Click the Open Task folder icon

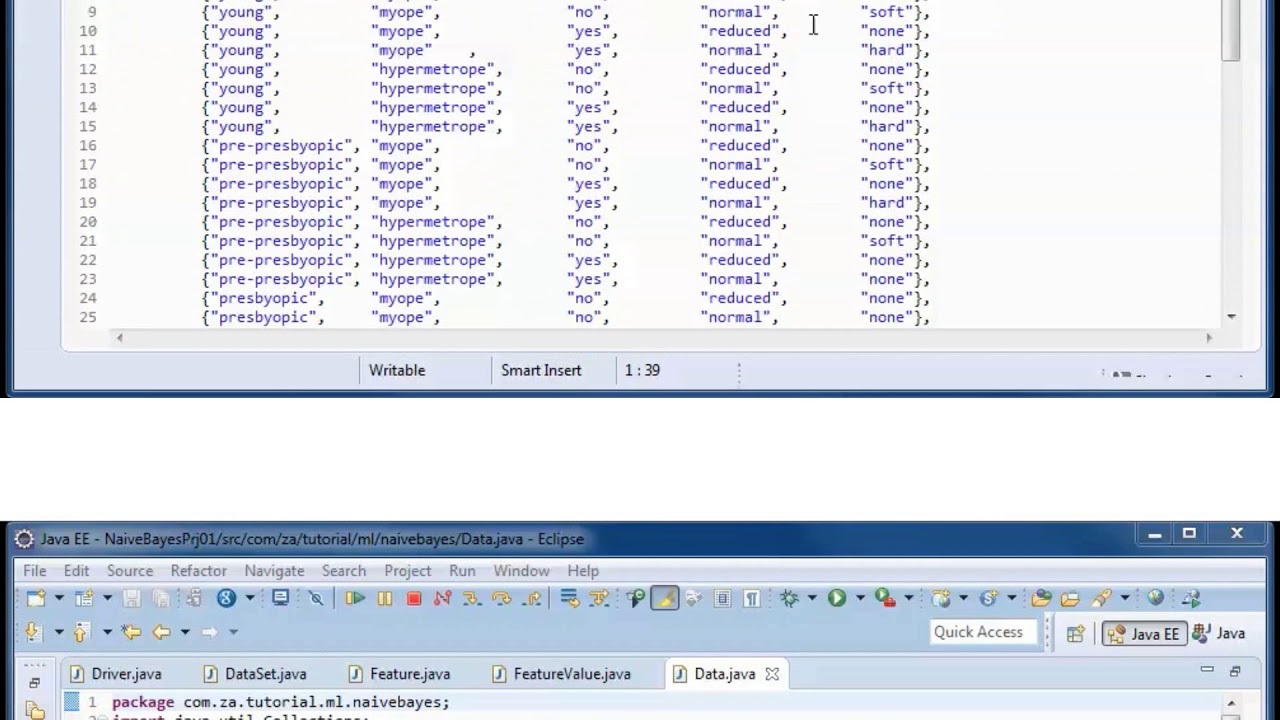tap(1070, 598)
